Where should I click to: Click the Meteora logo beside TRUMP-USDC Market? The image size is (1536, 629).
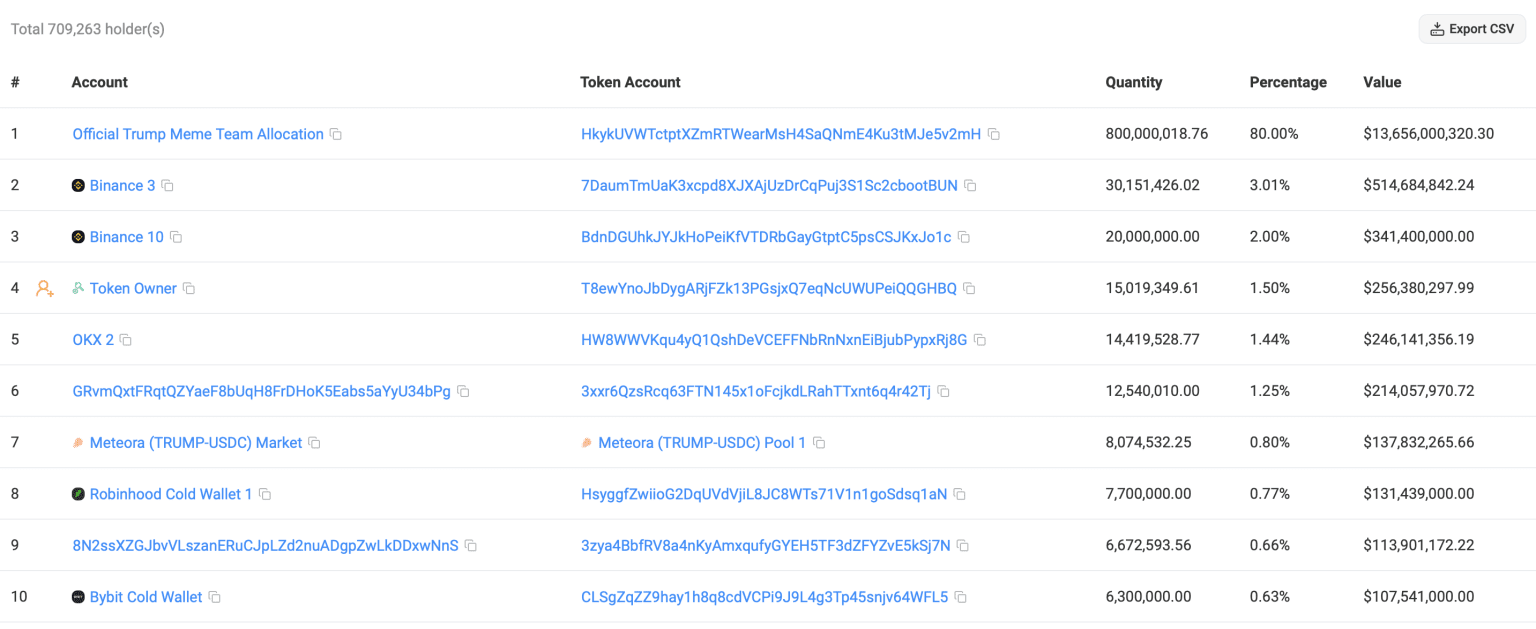(x=79, y=442)
